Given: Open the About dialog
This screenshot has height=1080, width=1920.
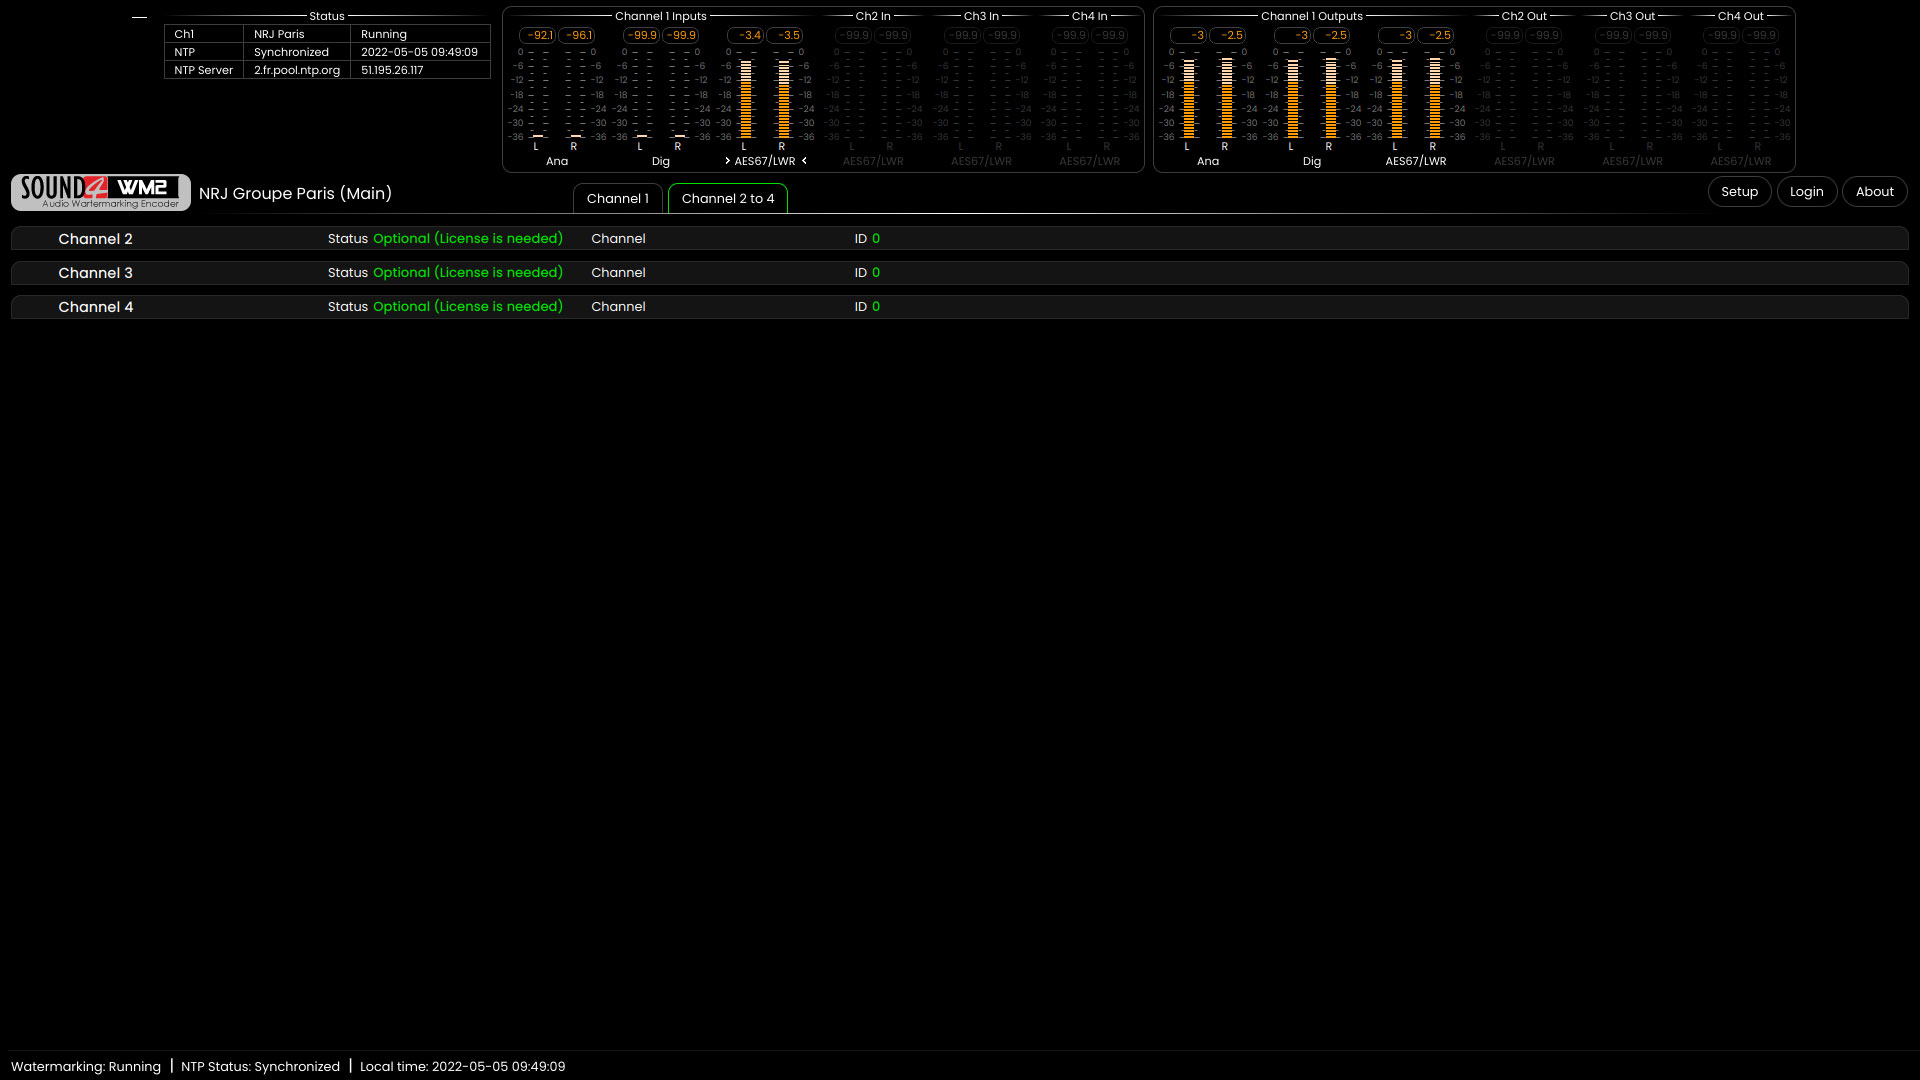Looking at the screenshot, I should pos(1874,192).
